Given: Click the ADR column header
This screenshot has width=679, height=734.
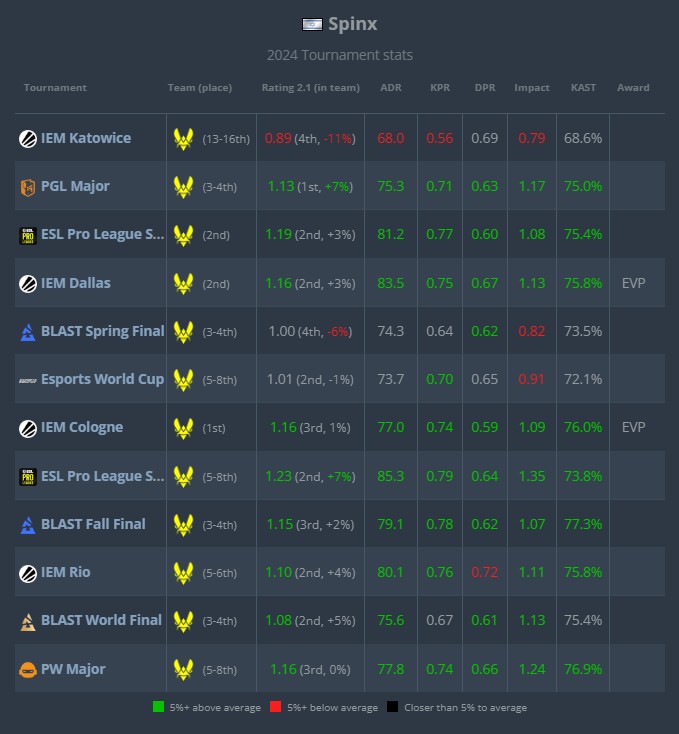Looking at the screenshot, I should 391,88.
